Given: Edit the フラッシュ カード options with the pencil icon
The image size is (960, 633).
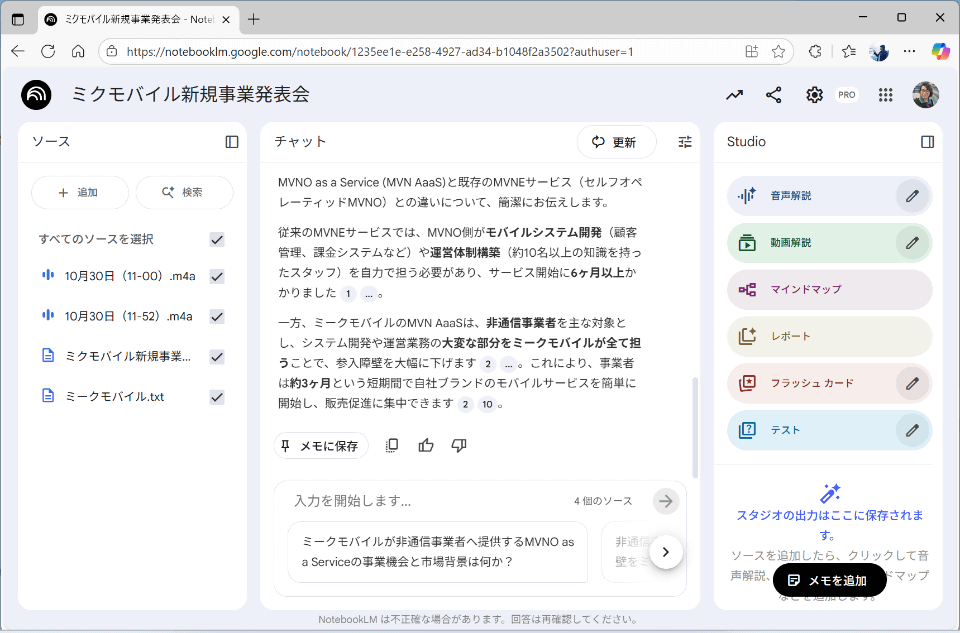Looking at the screenshot, I should pyautogui.click(x=912, y=383).
